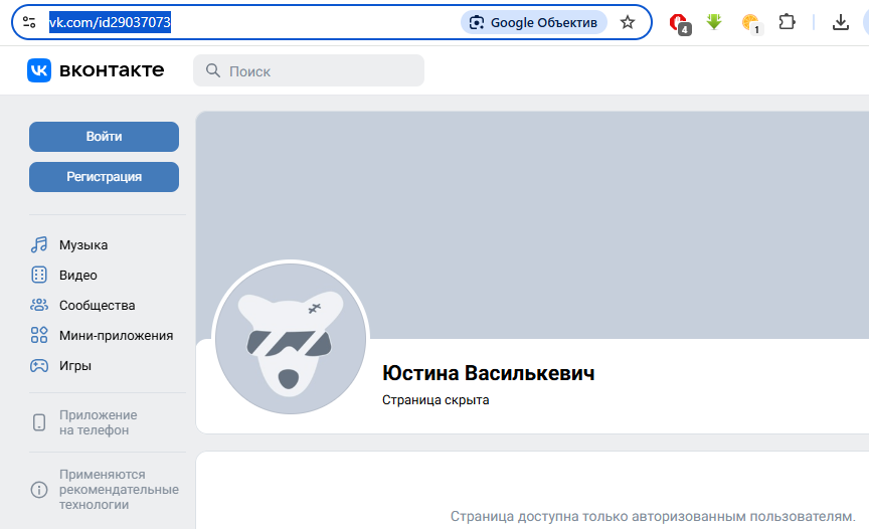Open the red extension with badge 4
Viewport: 870px width, 529px height.
[679, 22]
